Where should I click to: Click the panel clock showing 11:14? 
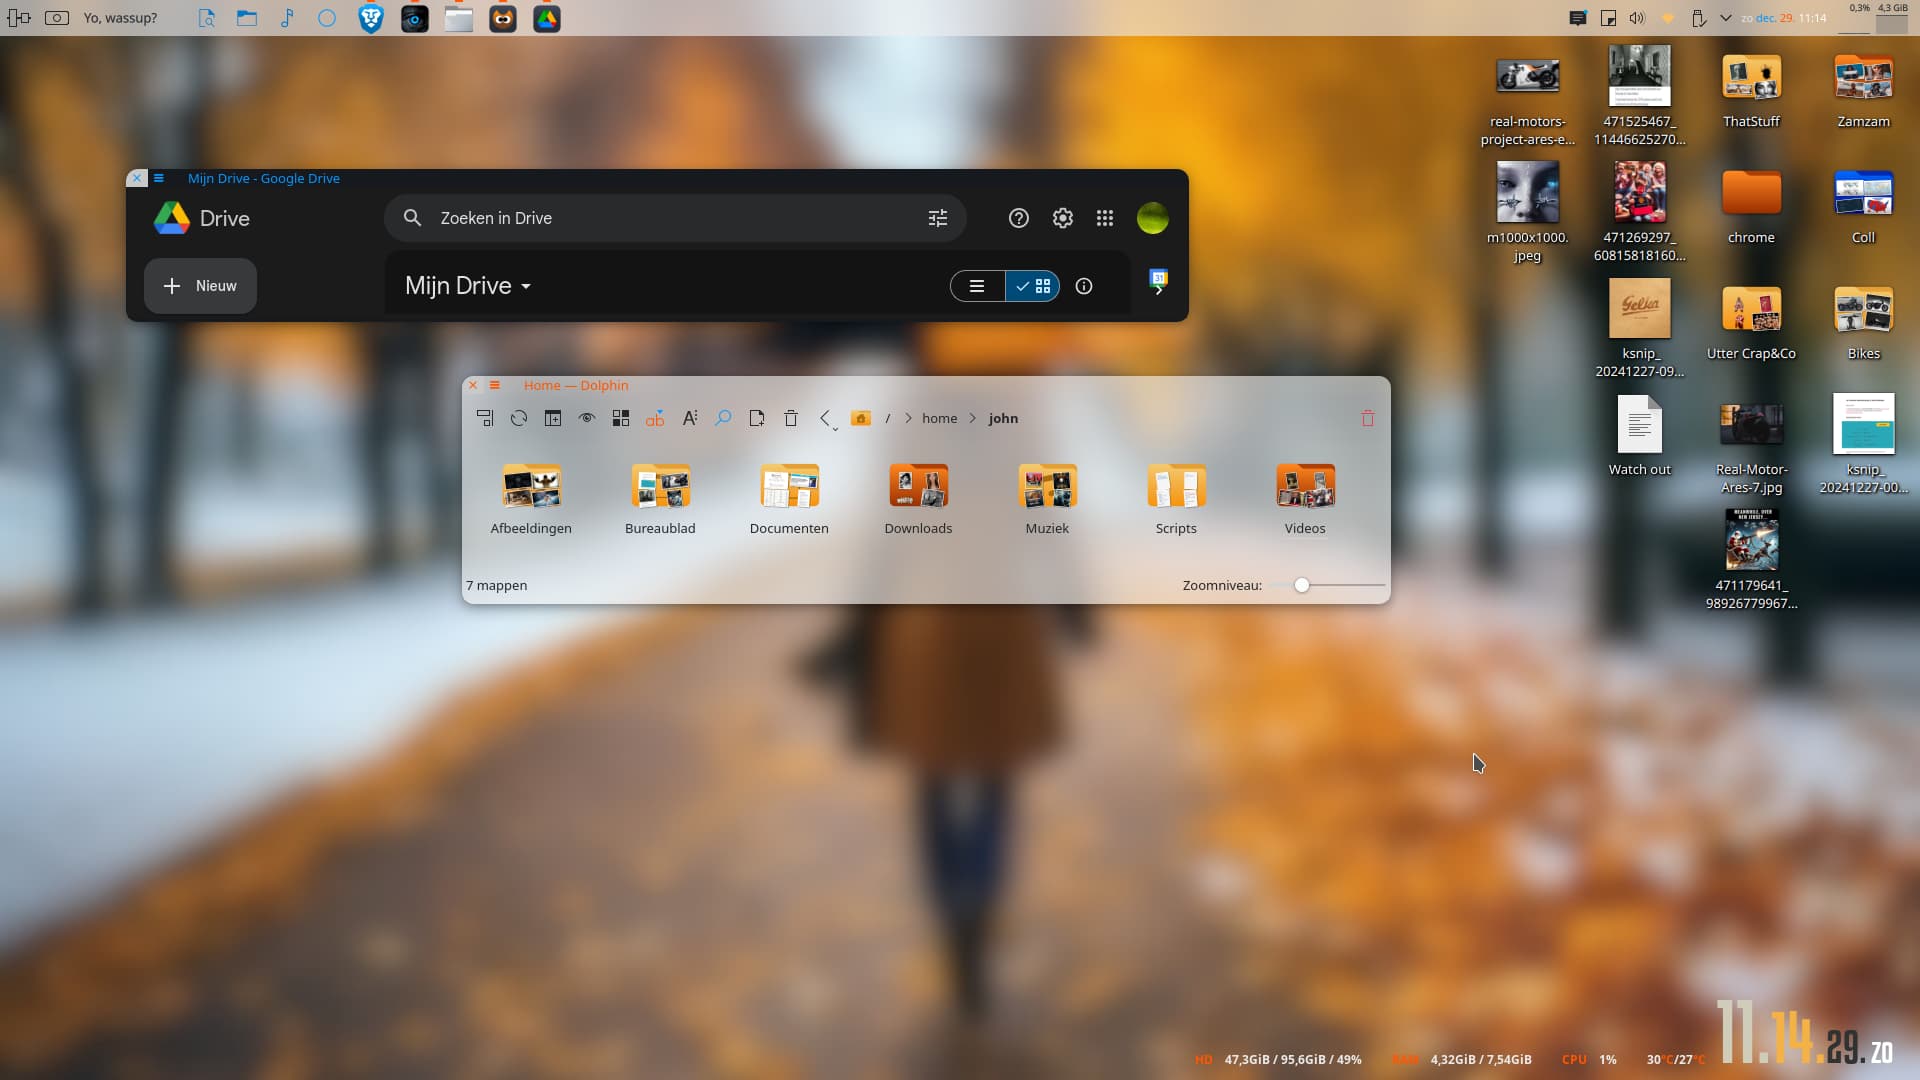[1784, 18]
